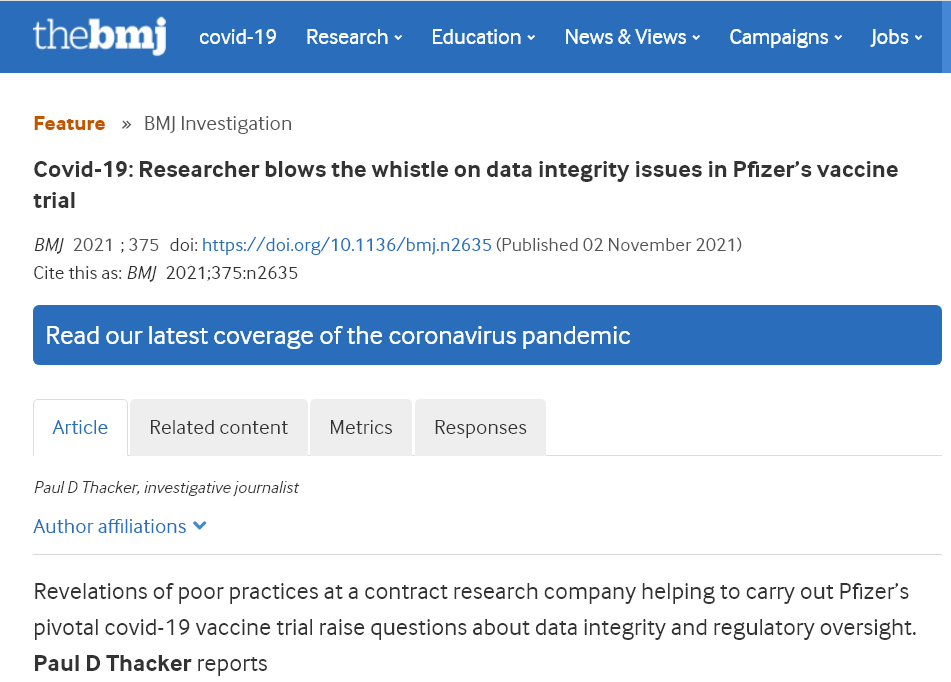Select the Article tab

(80, 427)
